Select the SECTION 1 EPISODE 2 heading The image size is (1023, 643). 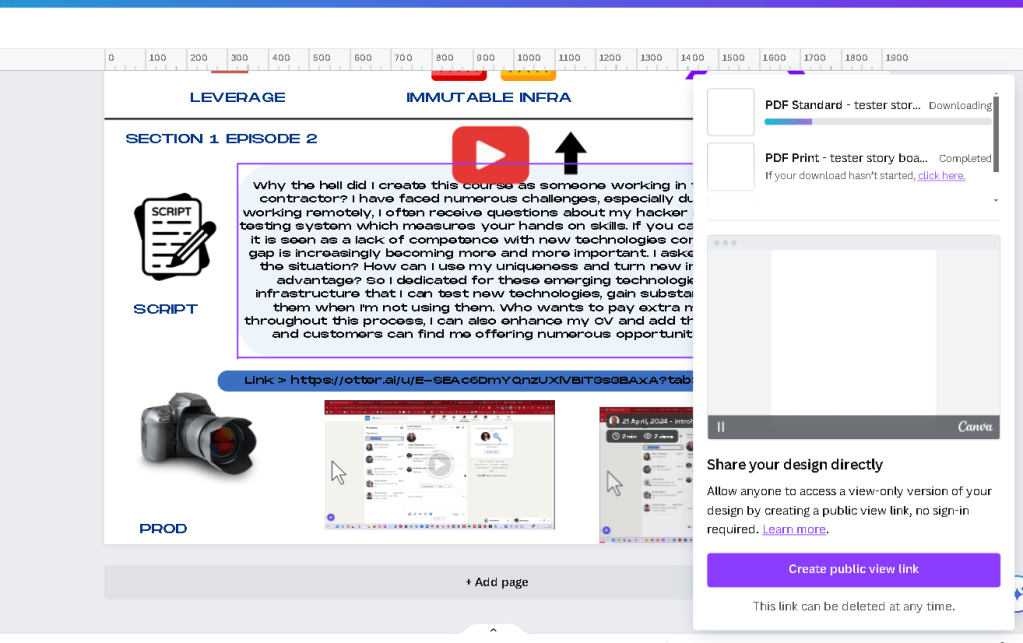(221, 139)
